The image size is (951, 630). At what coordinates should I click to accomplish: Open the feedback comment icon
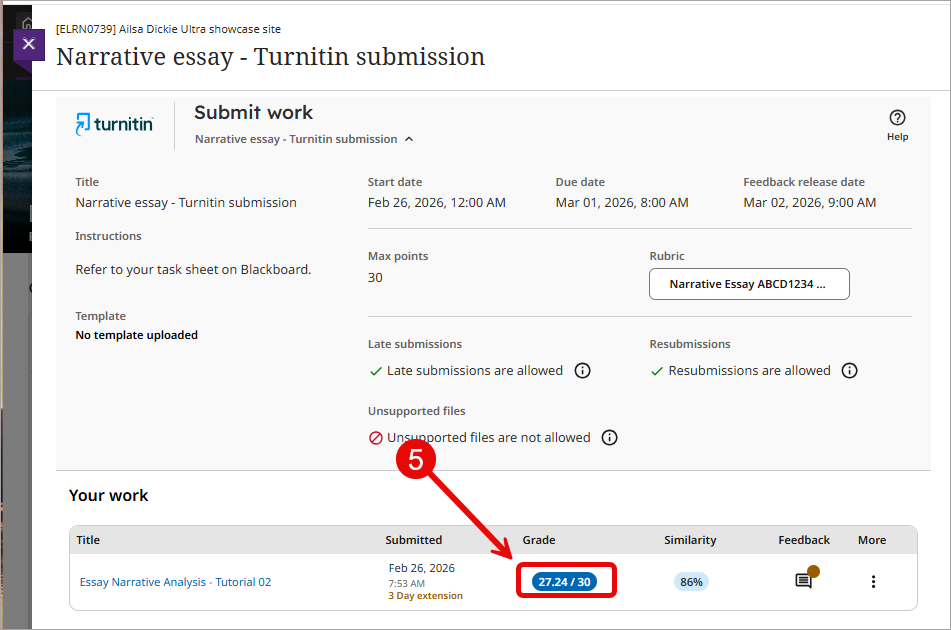[803, 581]
